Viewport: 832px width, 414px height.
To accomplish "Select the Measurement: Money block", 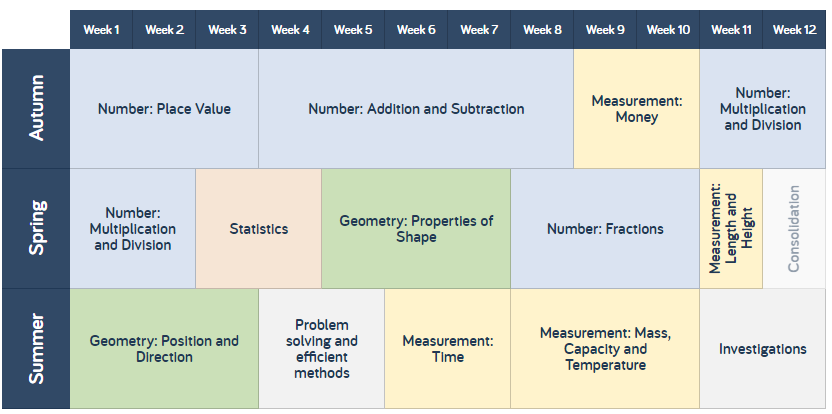I will click(x=637, y=109).
